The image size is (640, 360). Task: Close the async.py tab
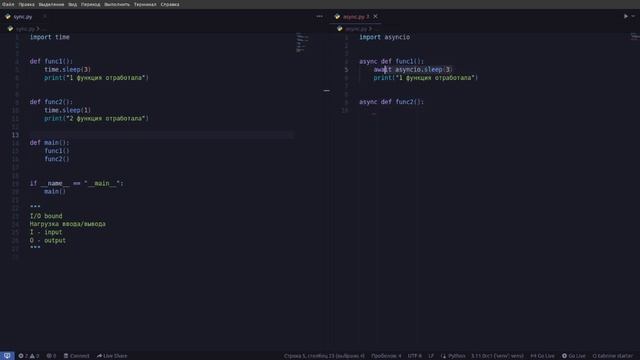[375, 17]
